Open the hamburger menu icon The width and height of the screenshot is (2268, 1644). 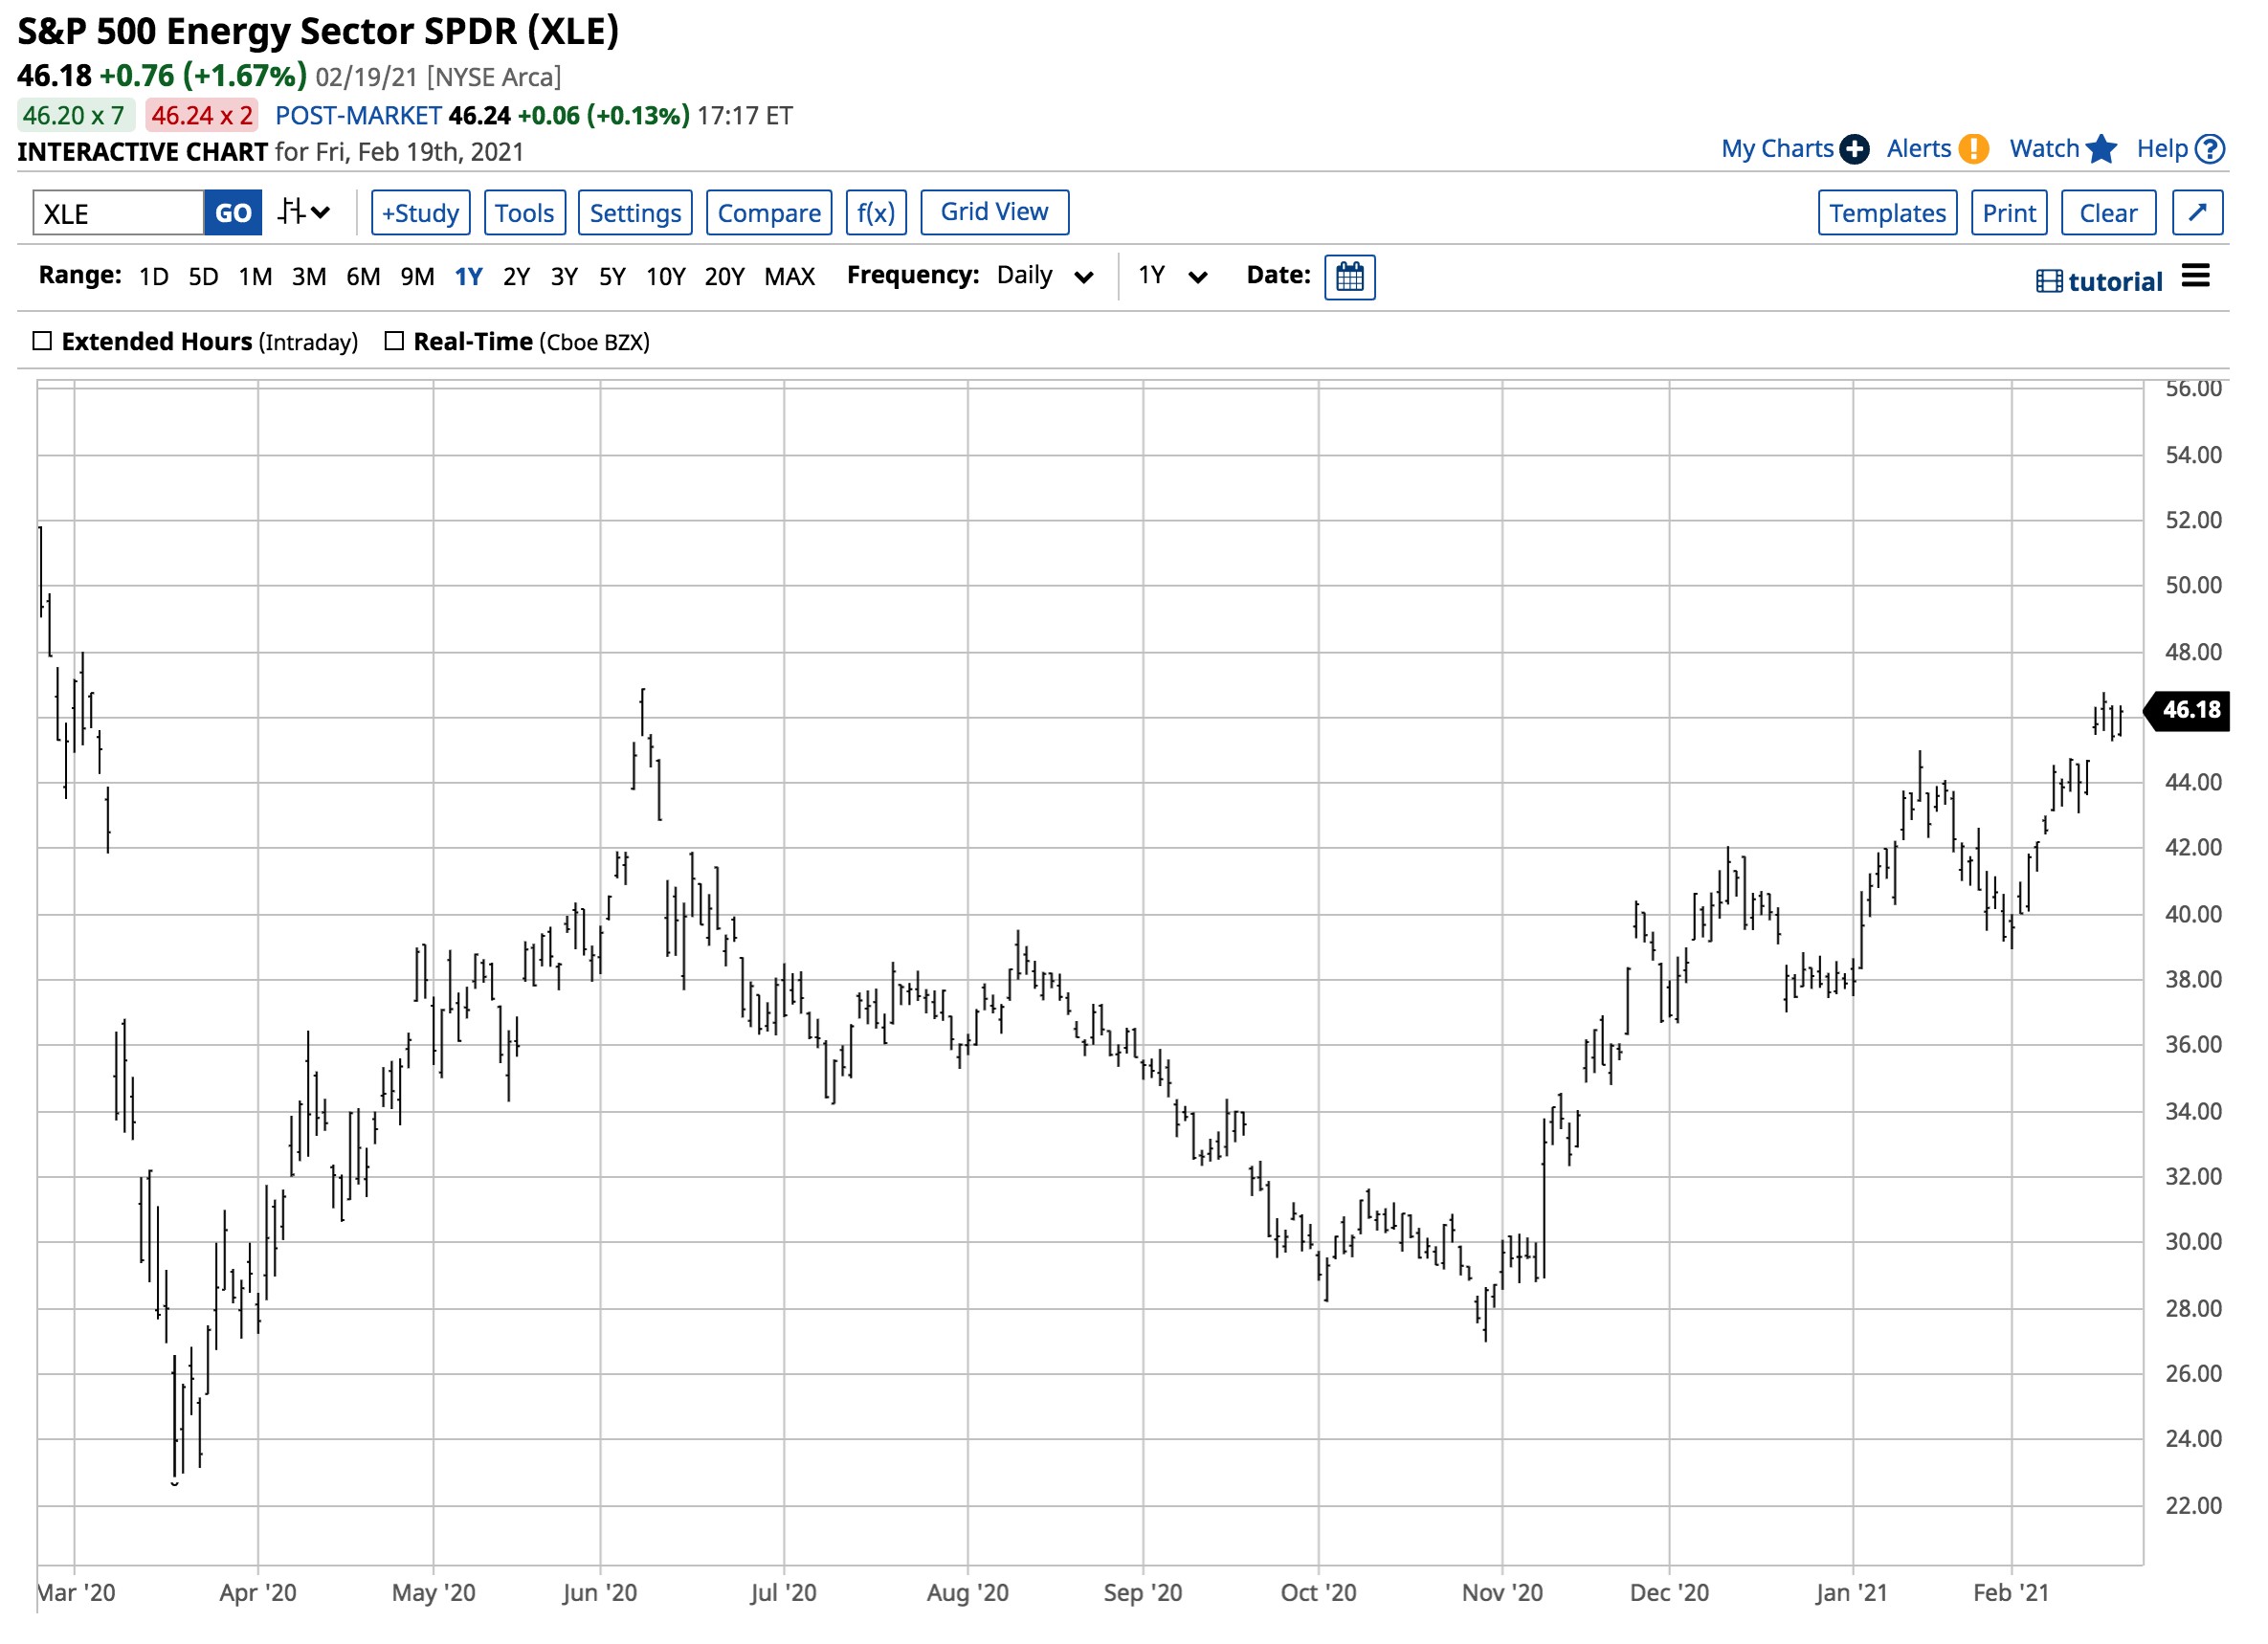pyautogui.click(x=2196, y=276)
